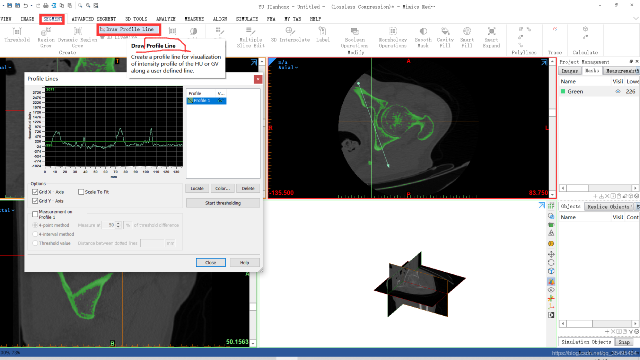
Task: Click the print icon in quick access toolbar
Action: pyautogui.click(x=46, y=6)
